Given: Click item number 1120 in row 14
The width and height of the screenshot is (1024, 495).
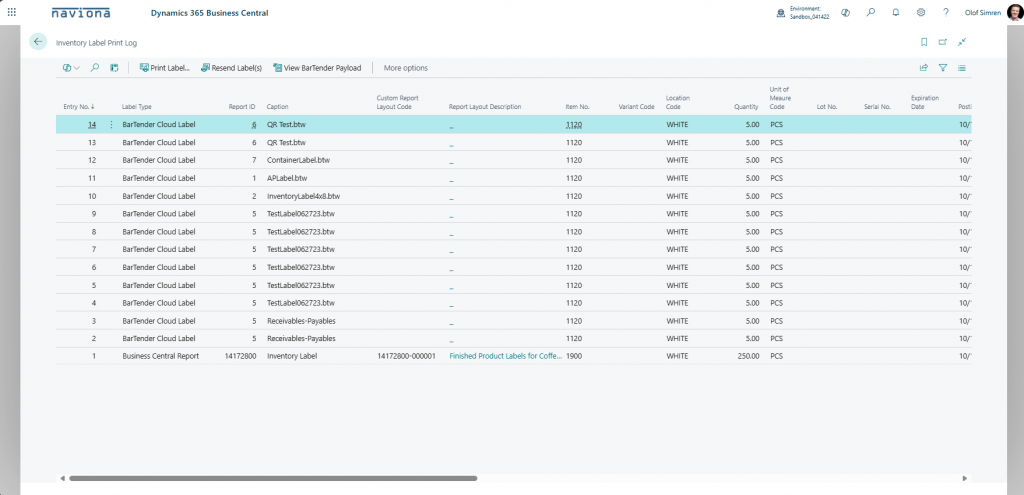Looking at the screenshot, I should tap(573, 124).
